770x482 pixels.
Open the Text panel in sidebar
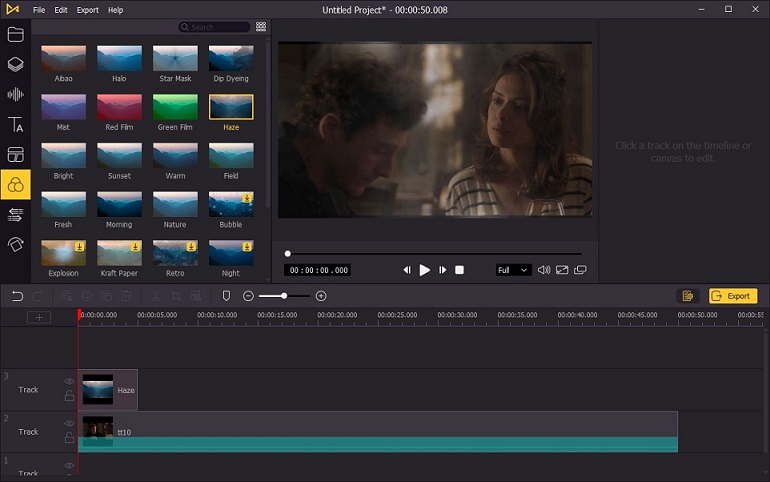click(x=15, y=124)
